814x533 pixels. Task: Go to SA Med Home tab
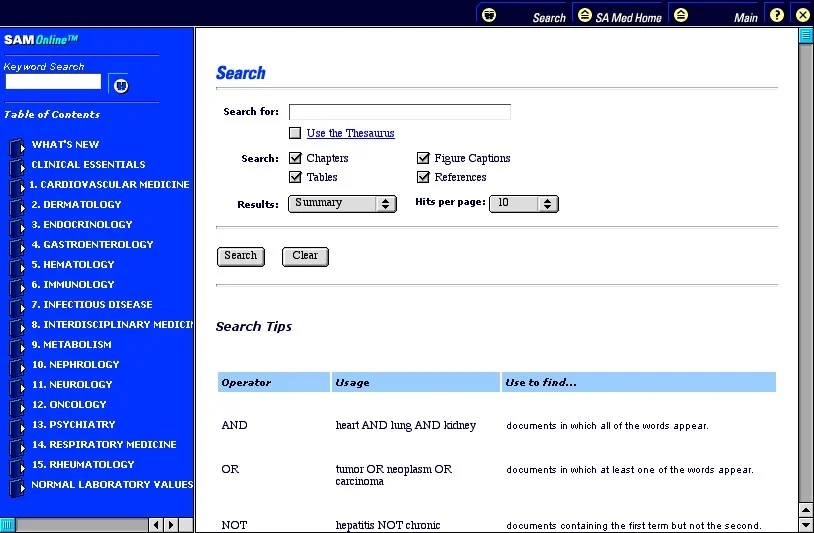coord(628,18)
